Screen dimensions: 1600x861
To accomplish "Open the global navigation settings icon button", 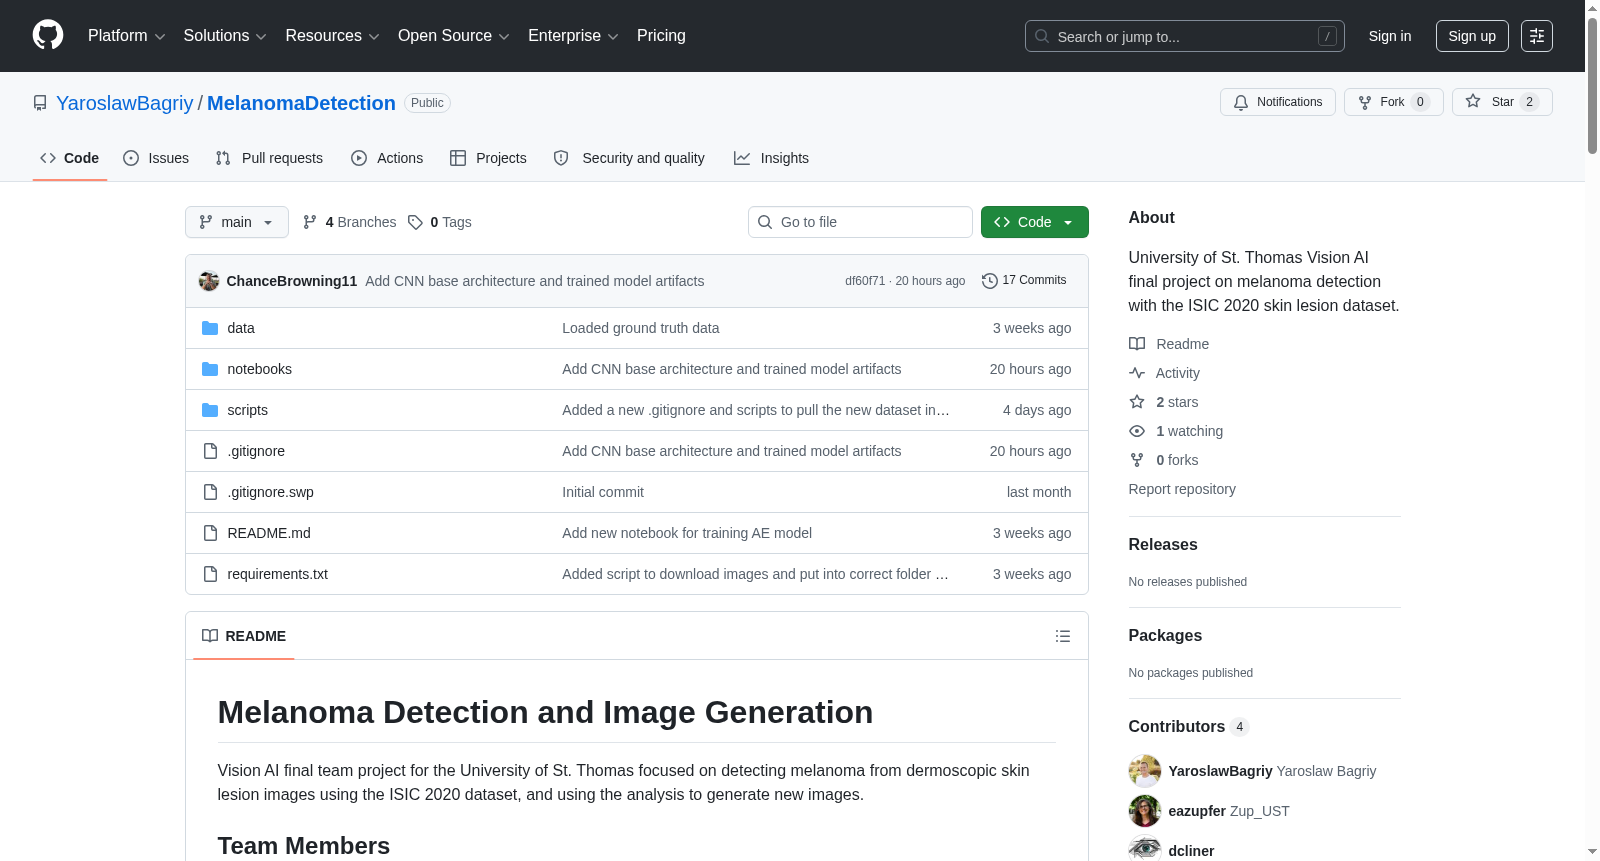I will [1537, 36].
